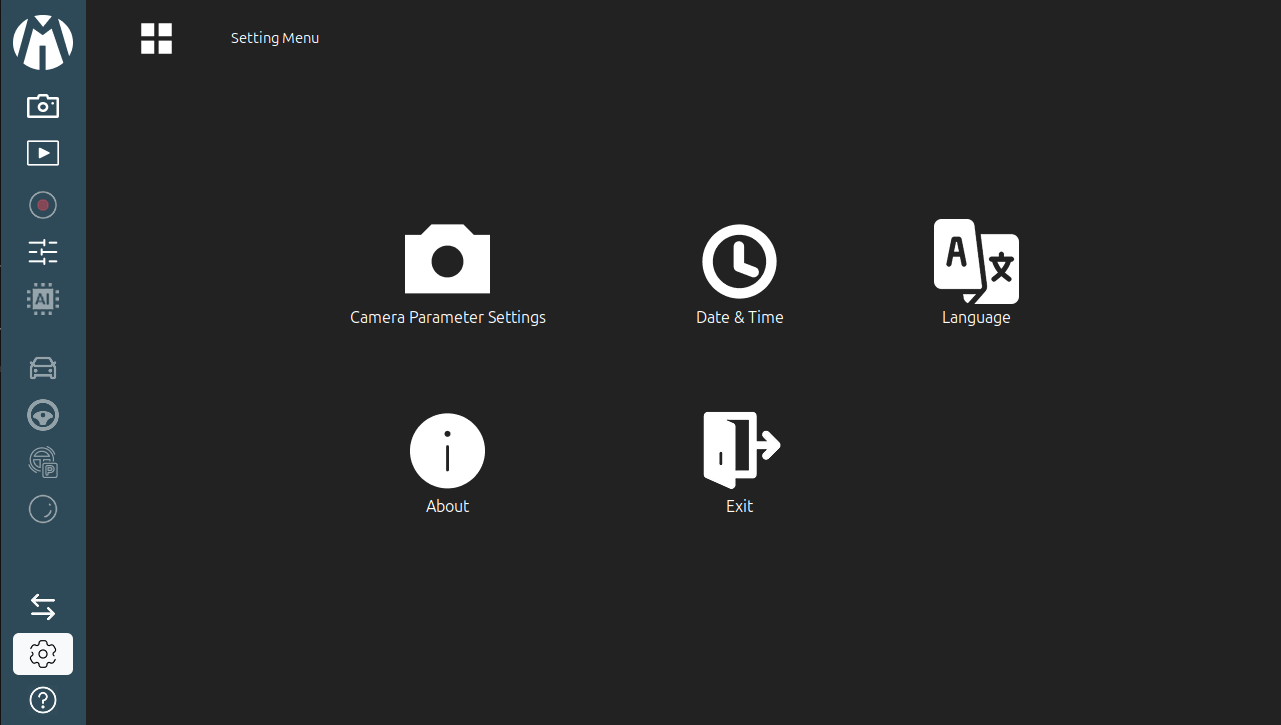Screen dimensions: 1281x725
Task: Open help via the question mark icon
Action: coord(43,700)
